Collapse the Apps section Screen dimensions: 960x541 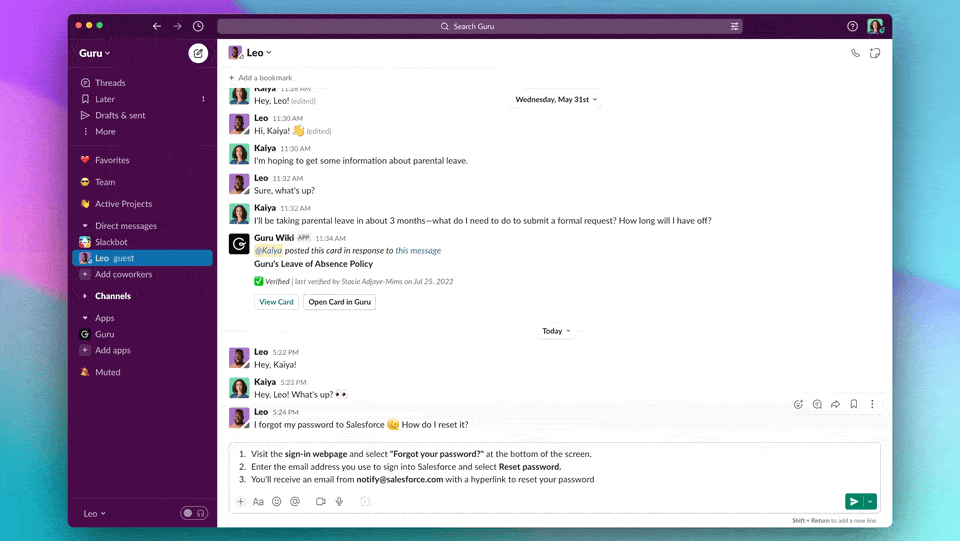85,318
